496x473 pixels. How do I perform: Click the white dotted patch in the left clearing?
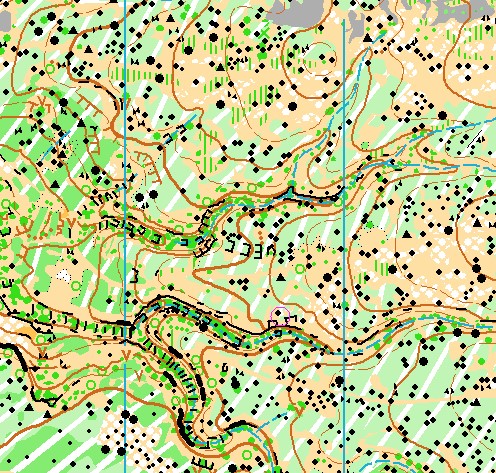click(63, 276)
